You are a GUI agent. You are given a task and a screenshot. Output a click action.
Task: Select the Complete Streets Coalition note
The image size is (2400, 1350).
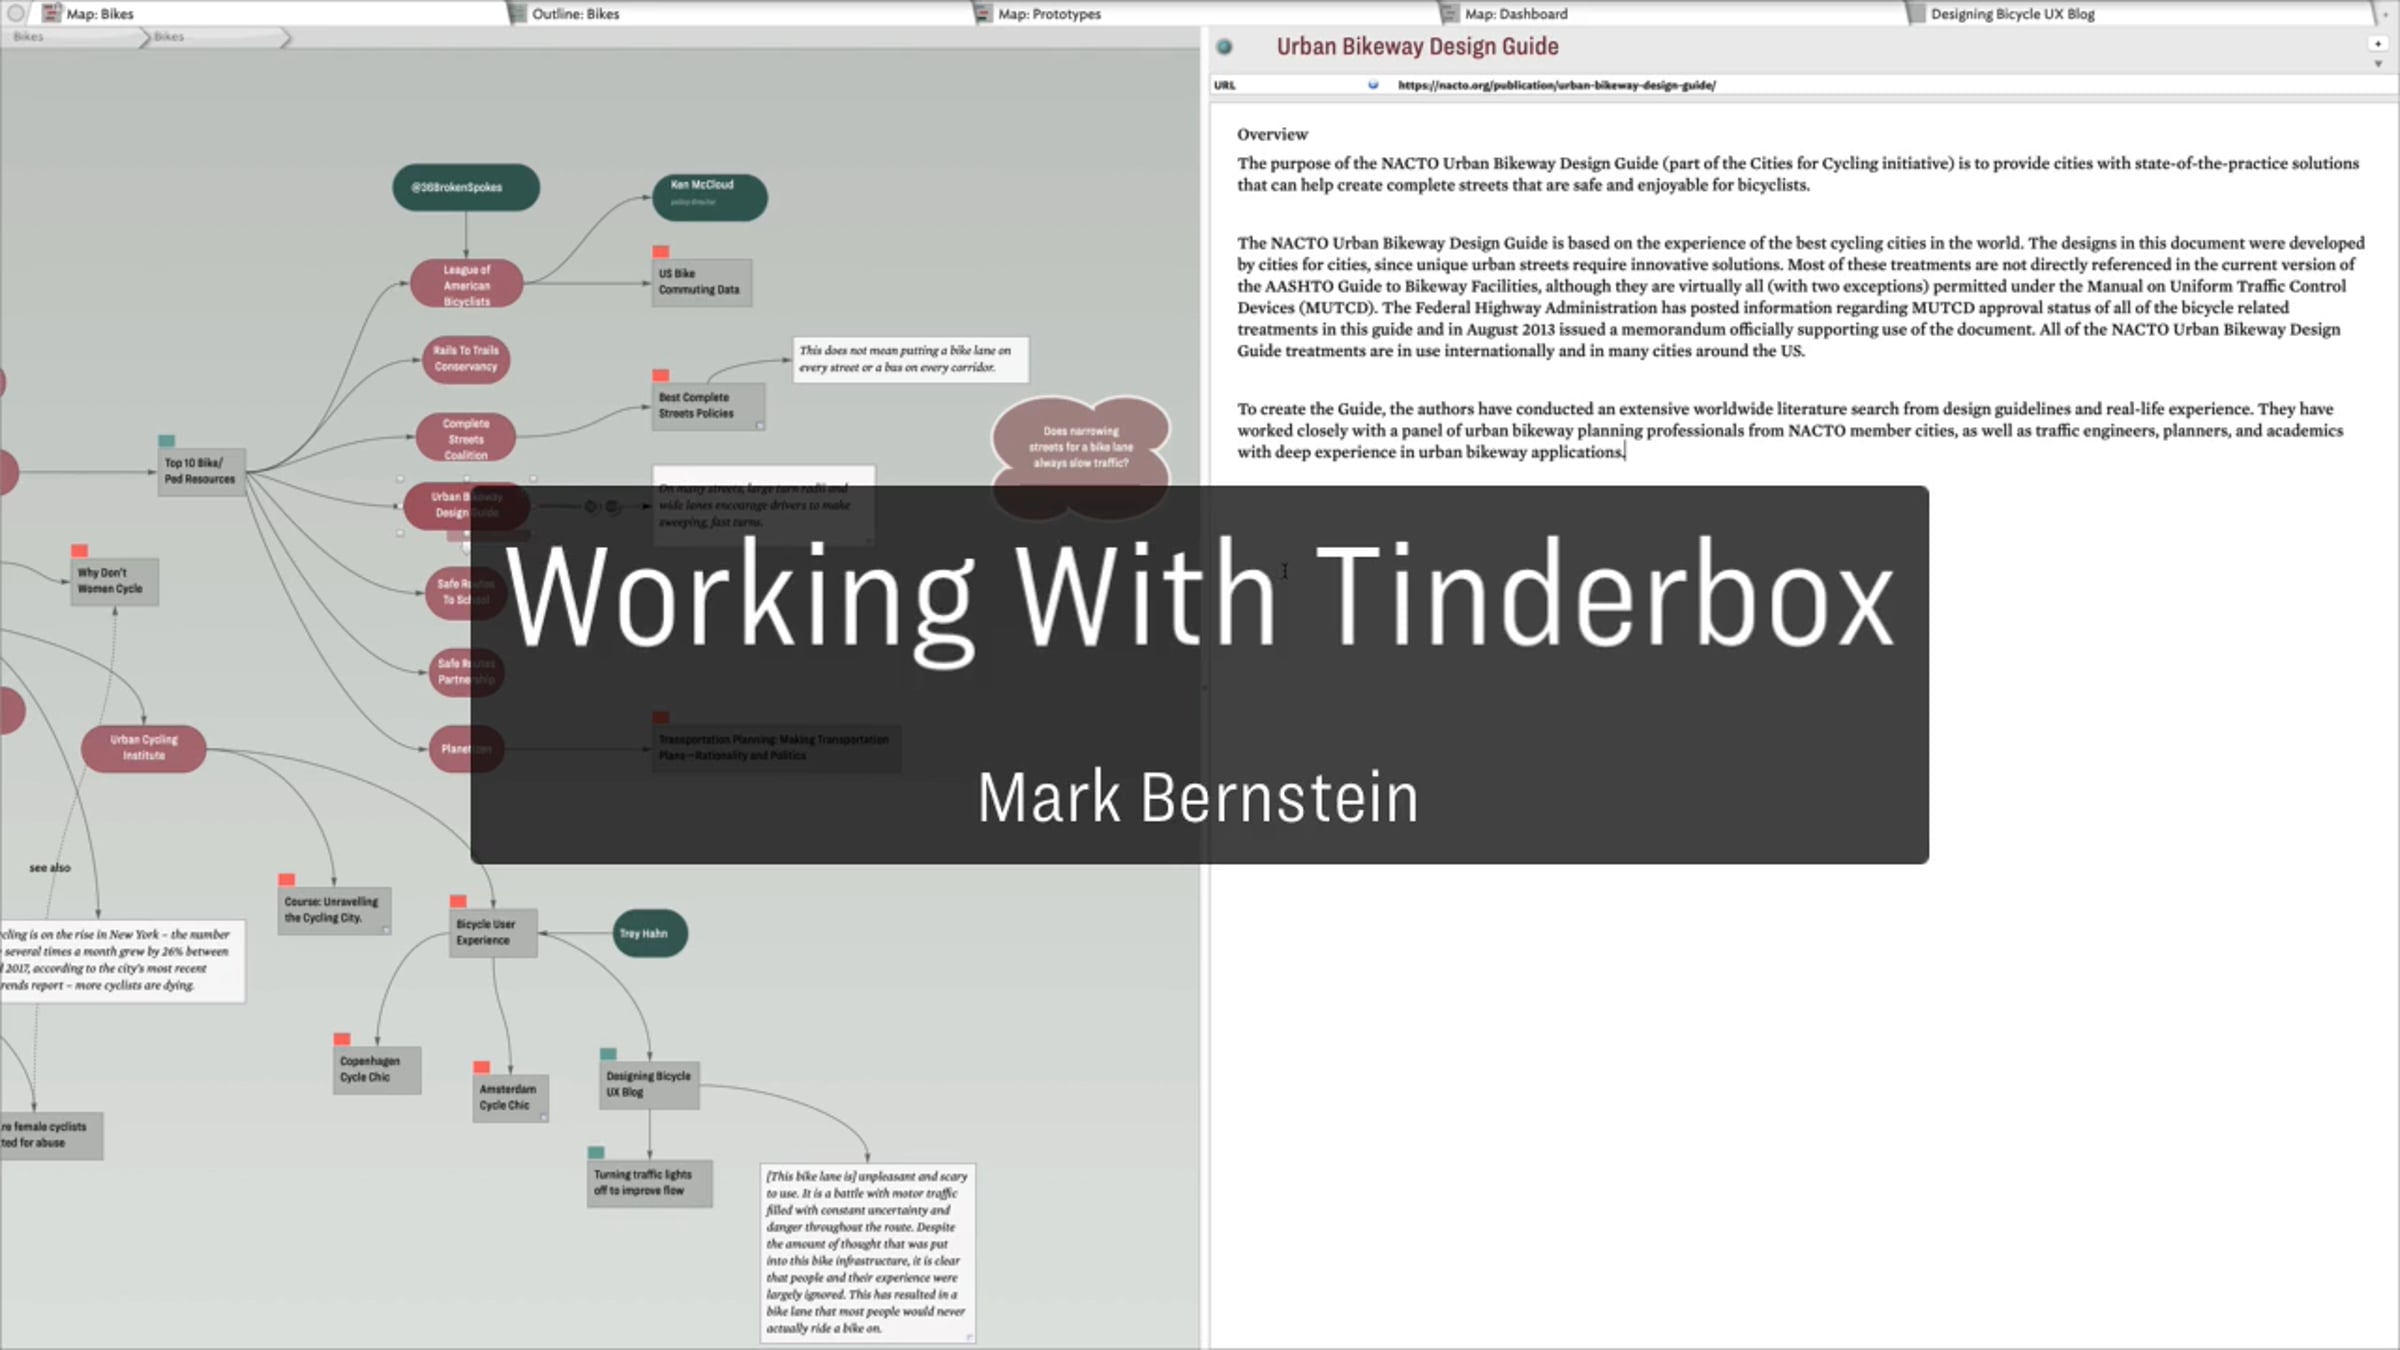466,438
